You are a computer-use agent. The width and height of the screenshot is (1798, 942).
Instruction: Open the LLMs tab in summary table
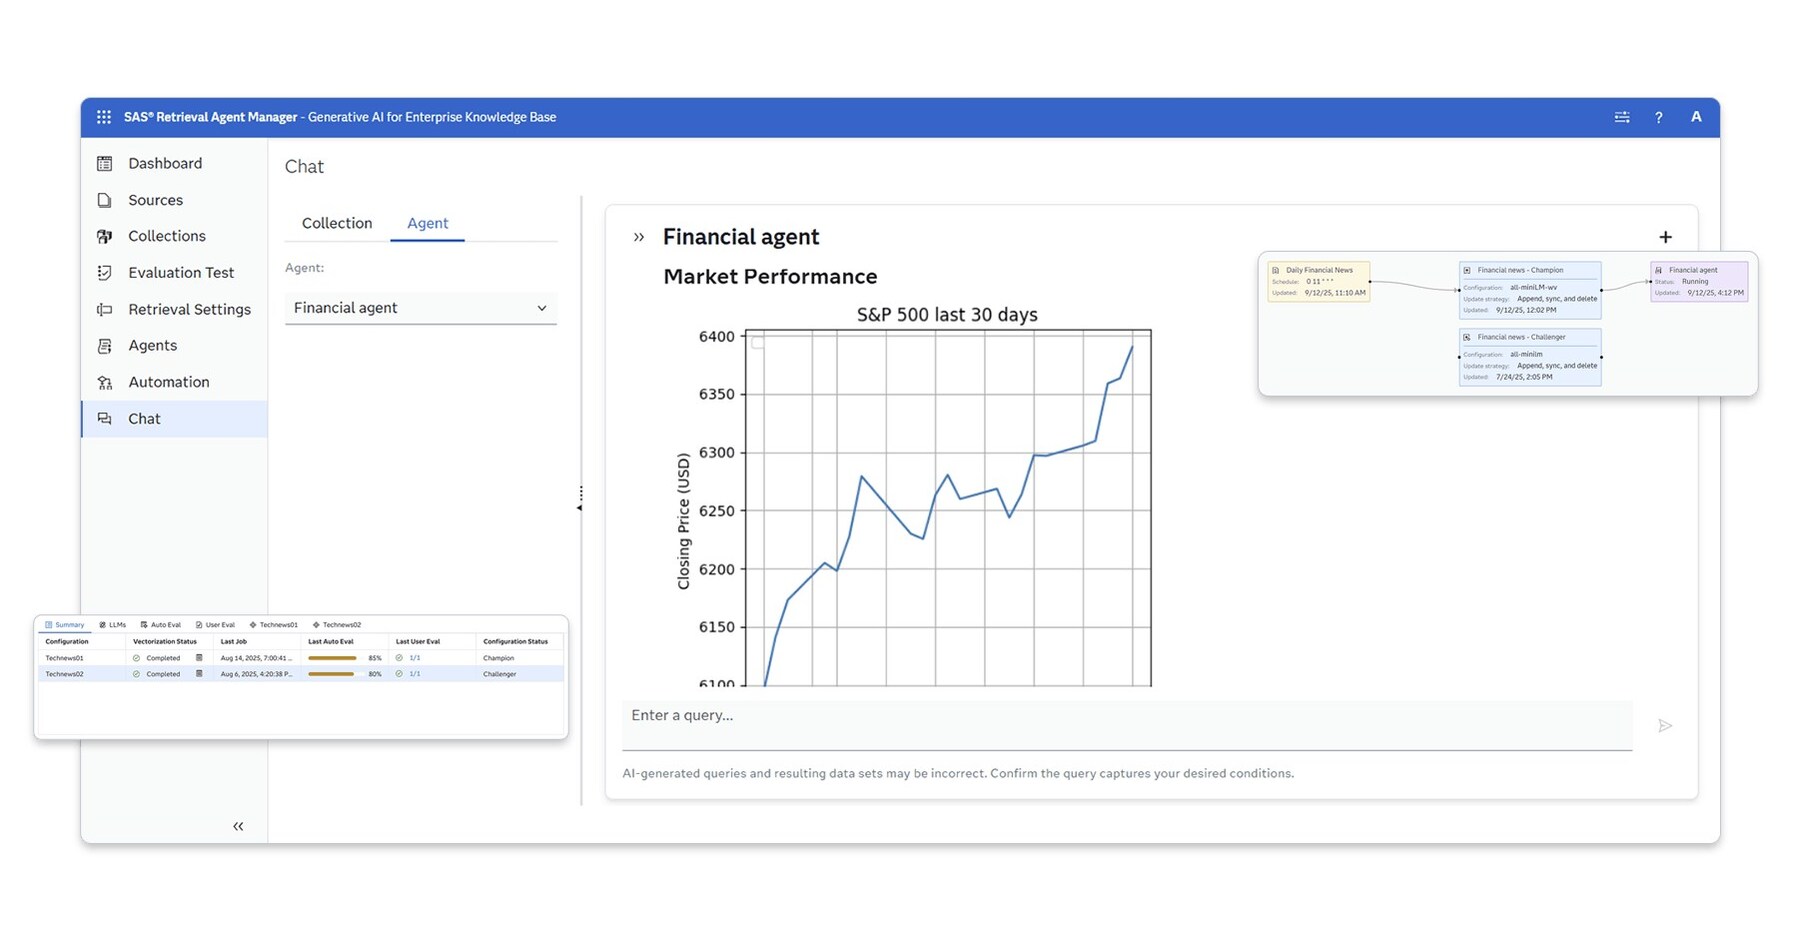115,624
